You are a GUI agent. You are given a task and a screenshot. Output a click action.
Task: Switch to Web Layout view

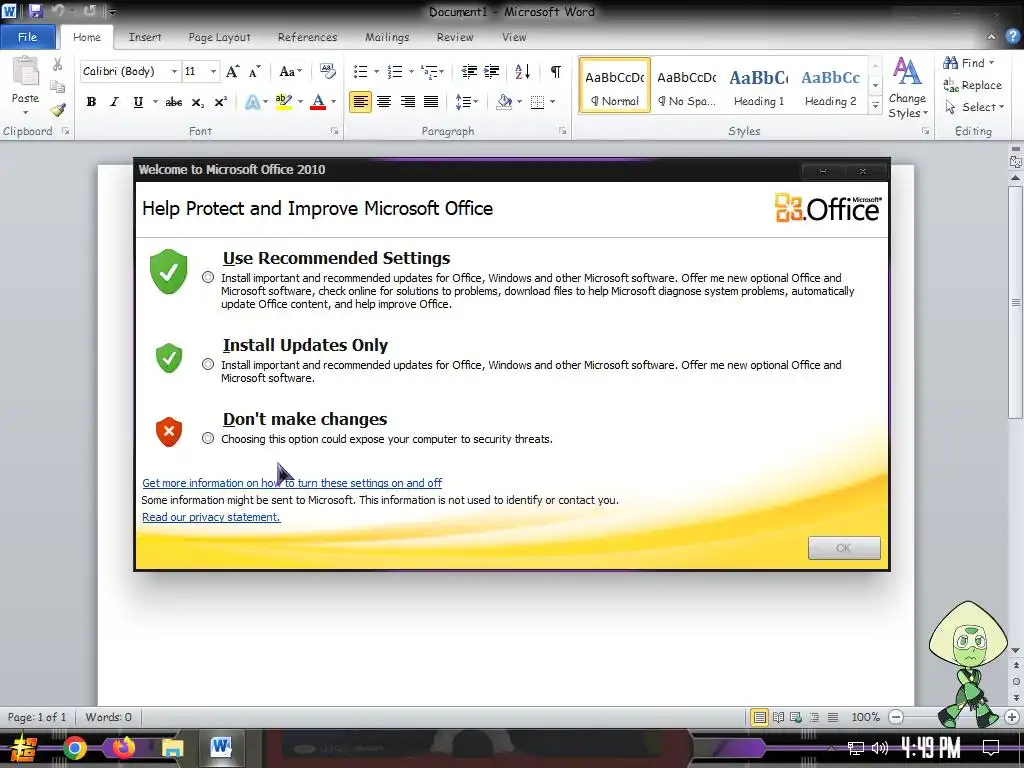tap(796, 717)
